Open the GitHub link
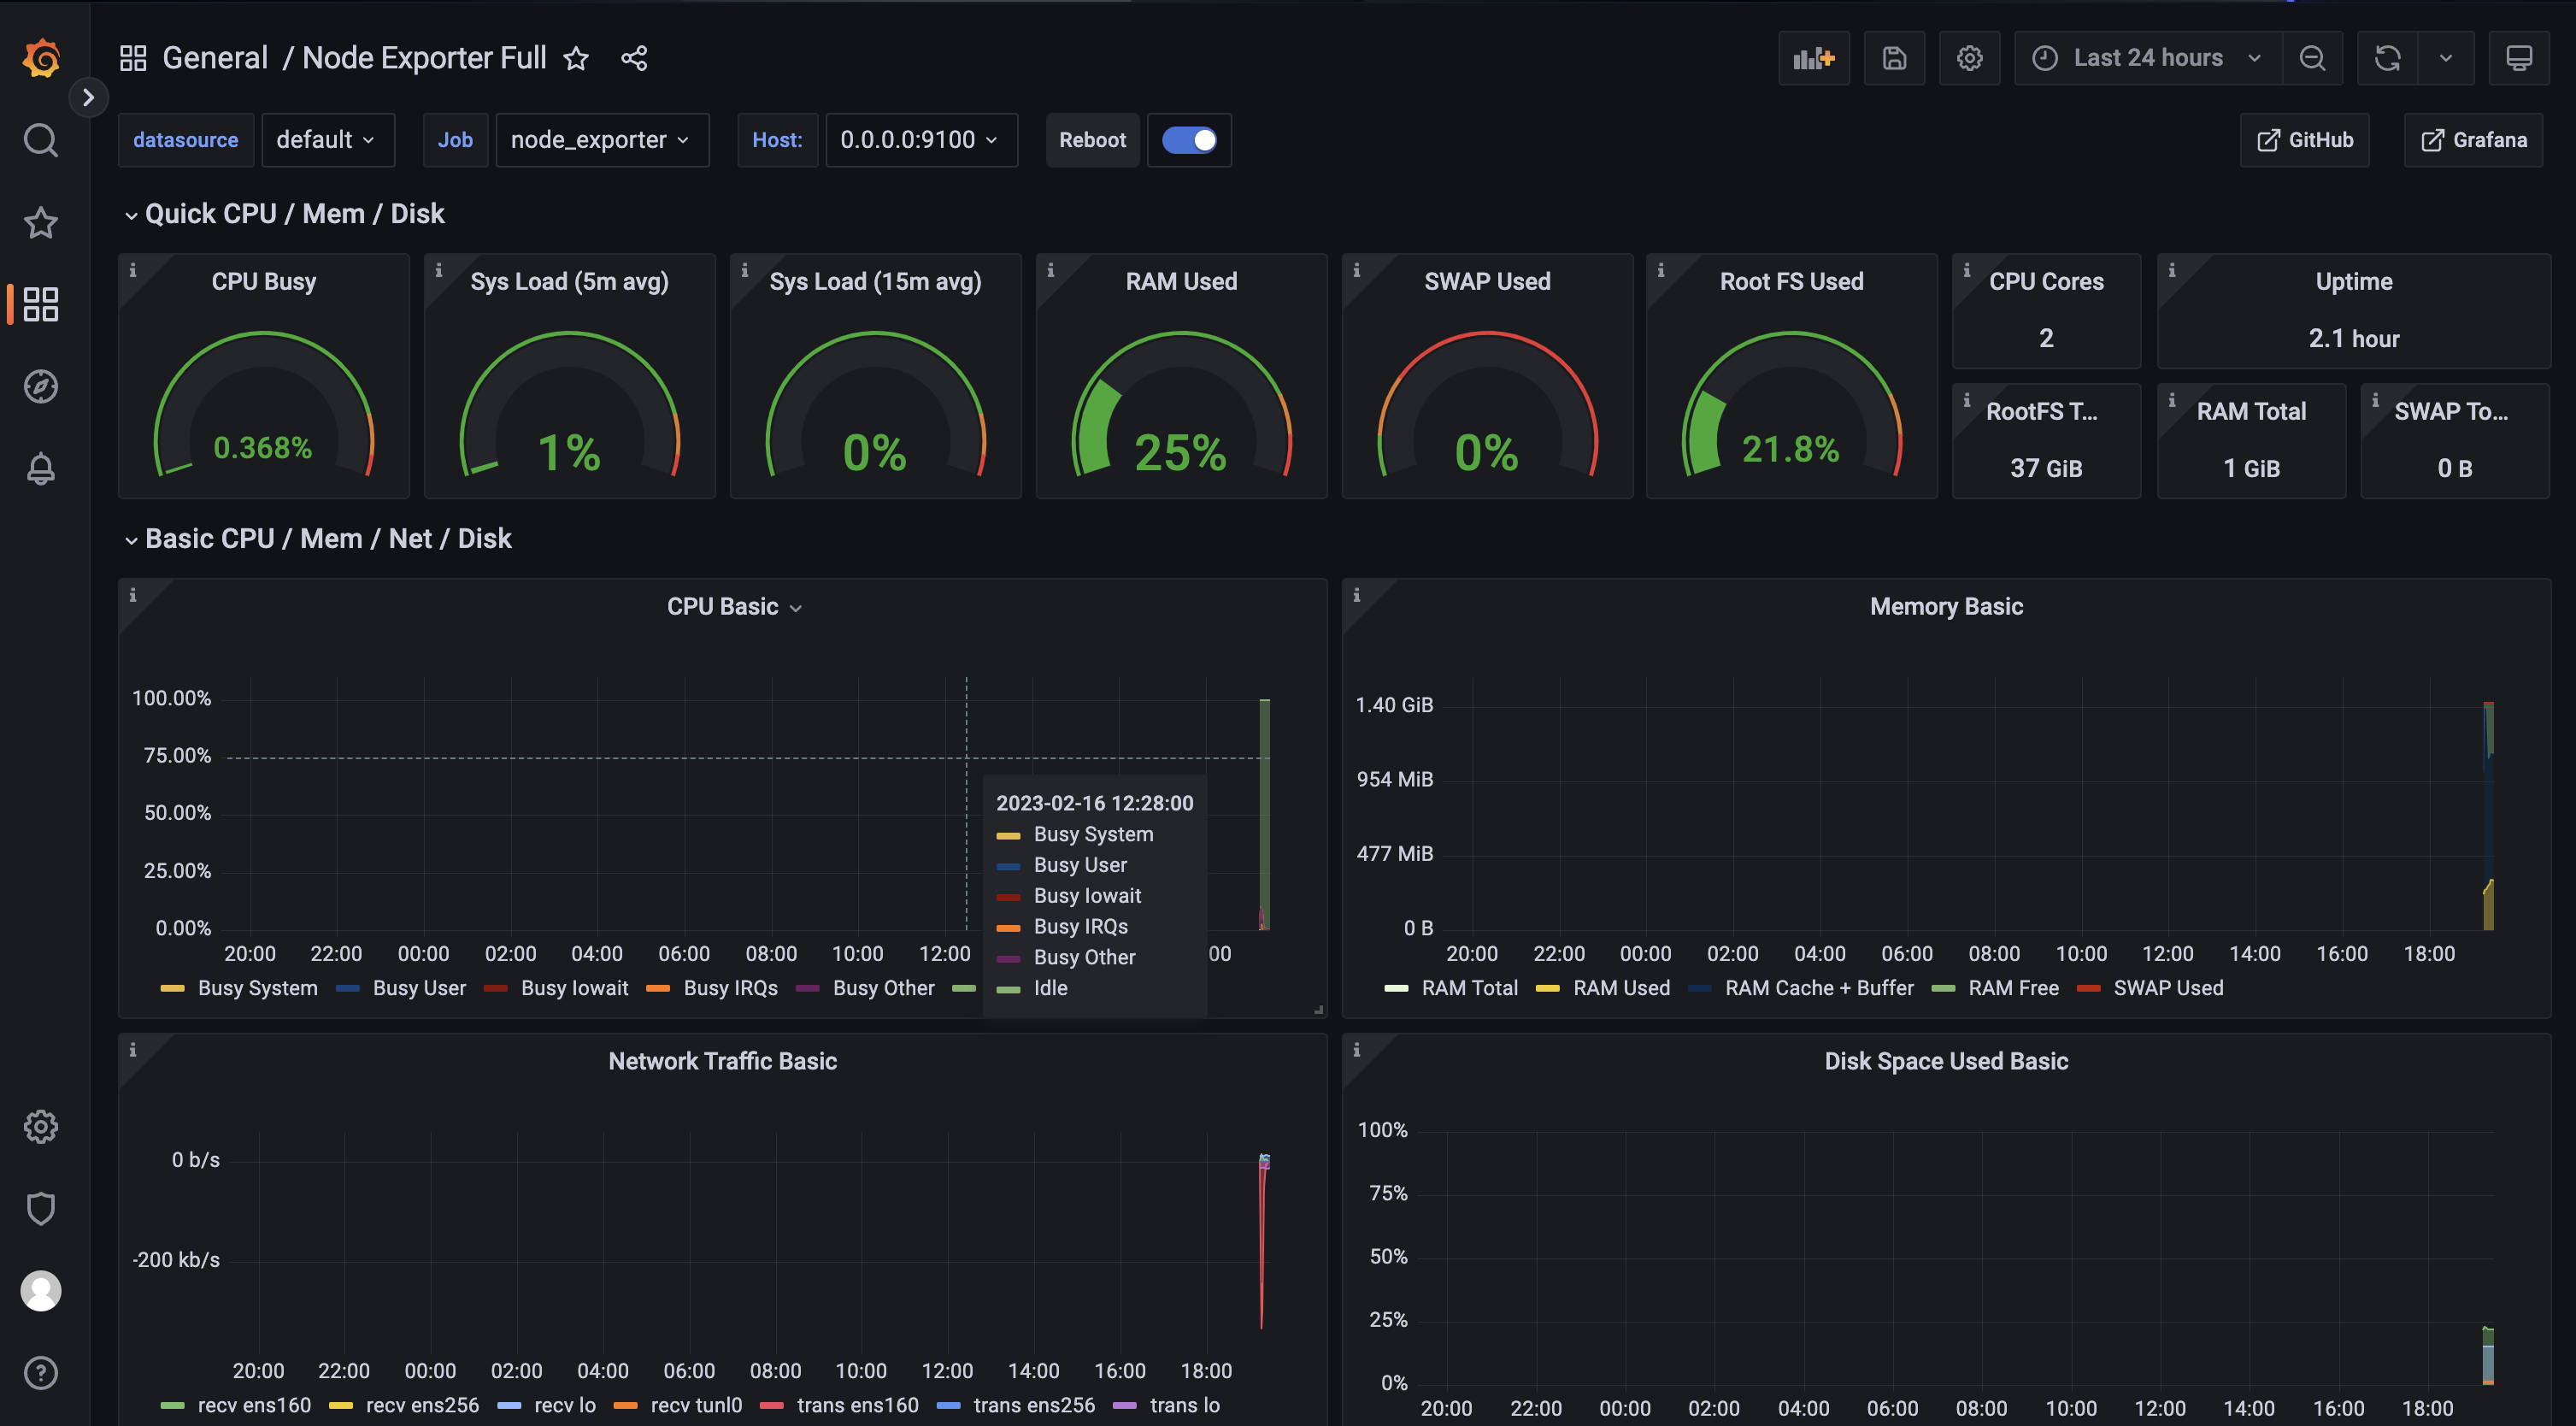 tap(2304, 140)
